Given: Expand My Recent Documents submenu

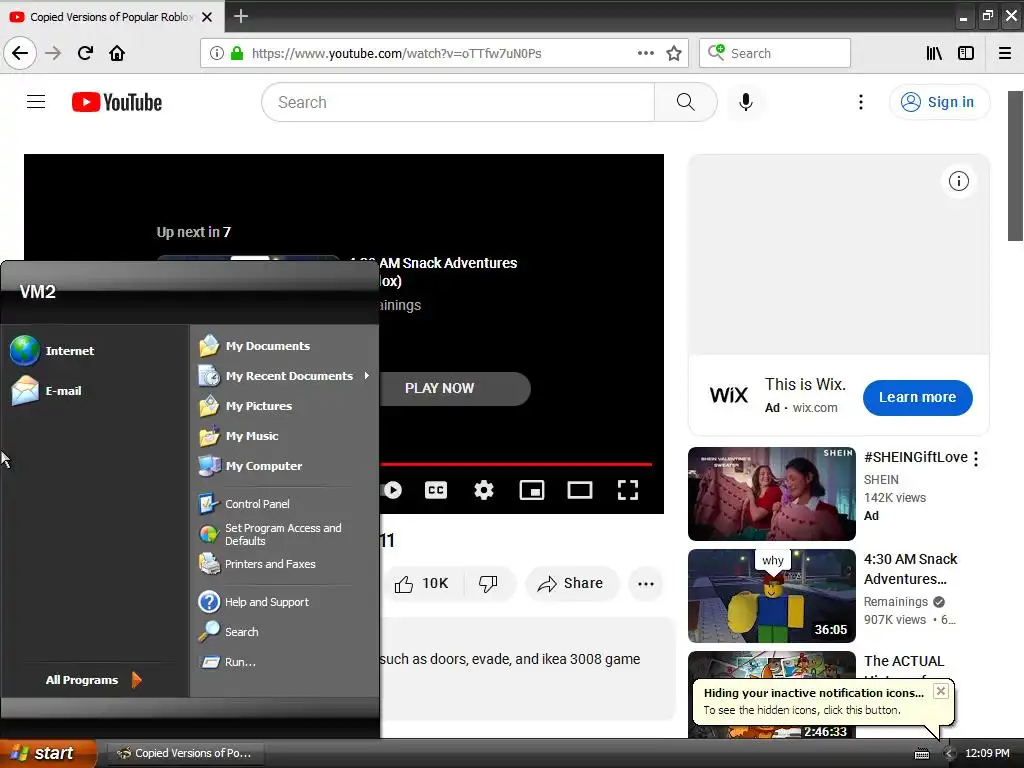Looking at the screenshot, I should coord(284,376).
